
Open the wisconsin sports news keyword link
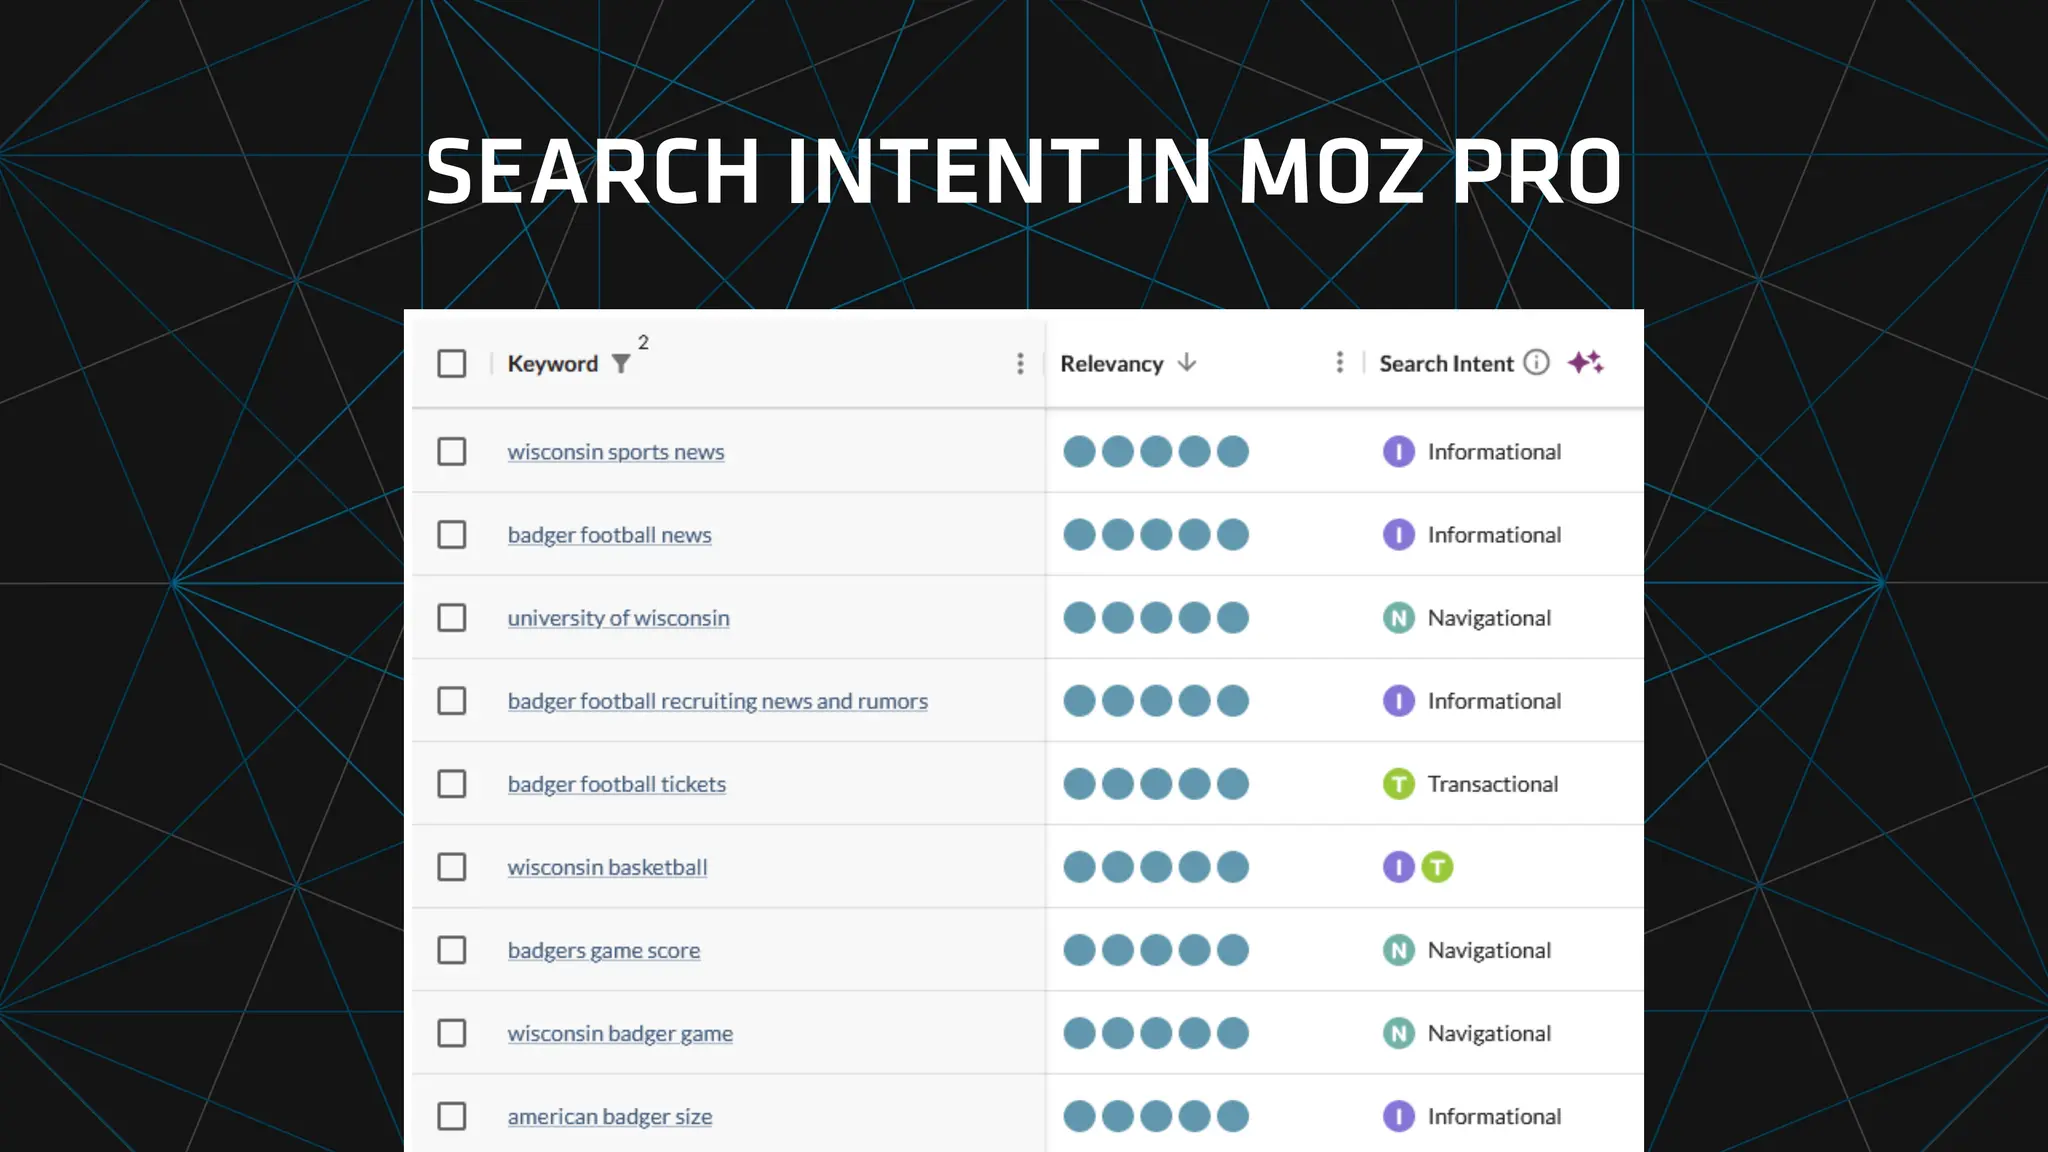[x=616, y=452]
